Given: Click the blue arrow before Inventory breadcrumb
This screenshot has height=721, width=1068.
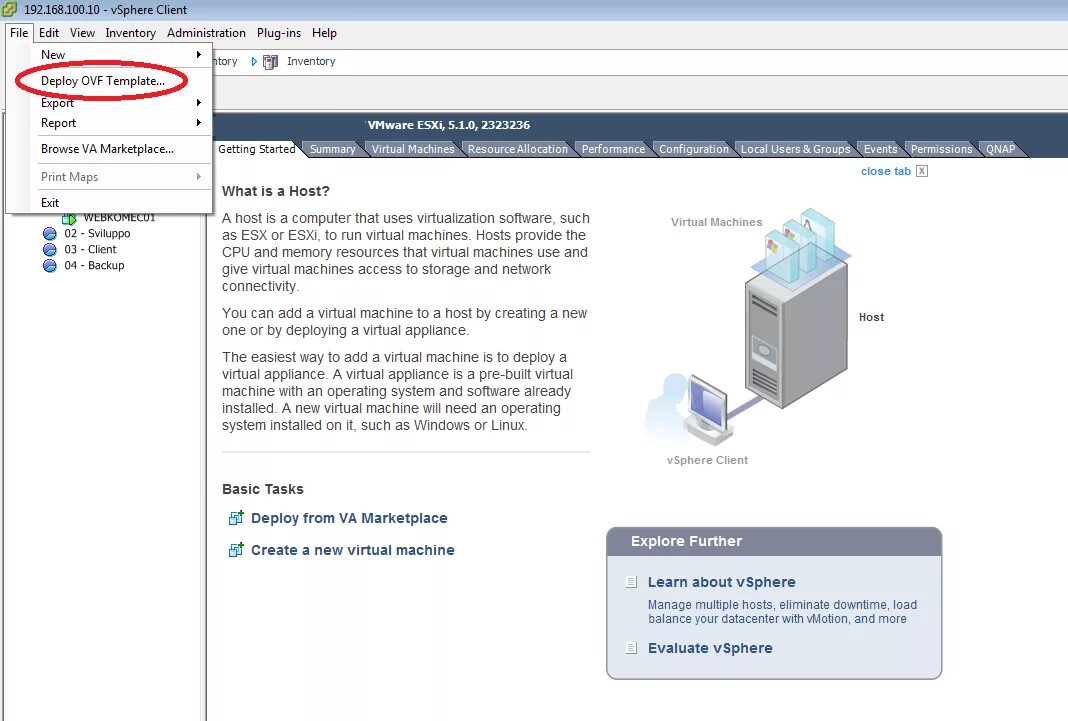Looking at the screenshot, I should 254,62.
